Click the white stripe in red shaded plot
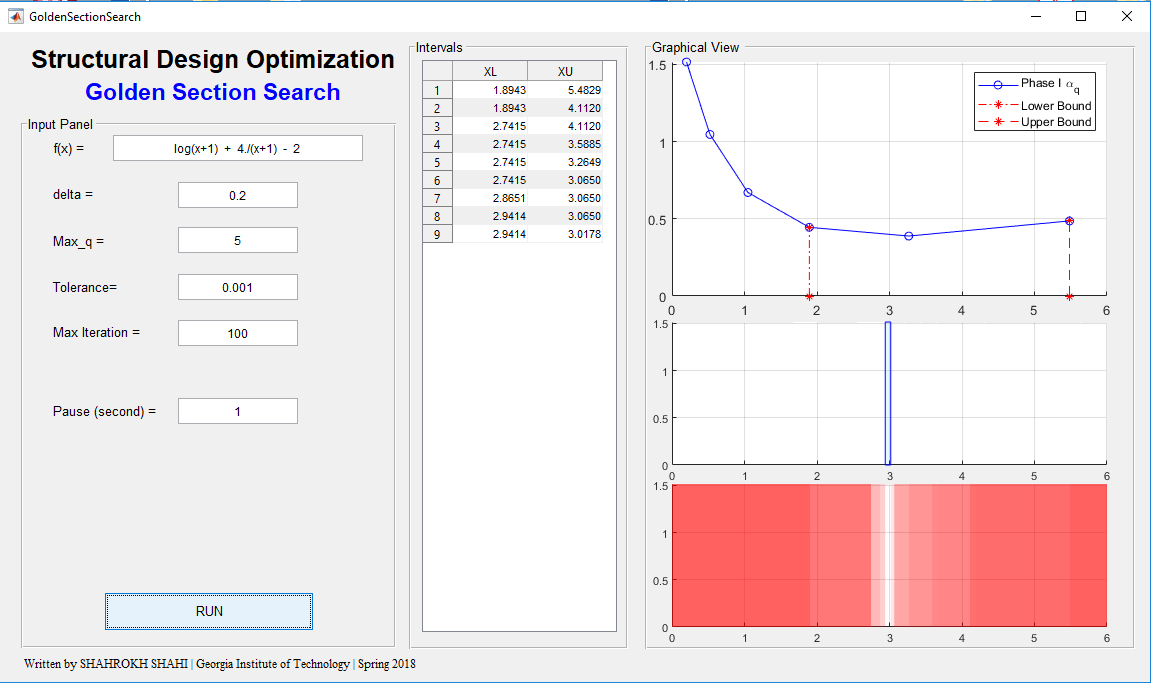This screenshot has width=1151, height=683. click(x=889, y=555)
